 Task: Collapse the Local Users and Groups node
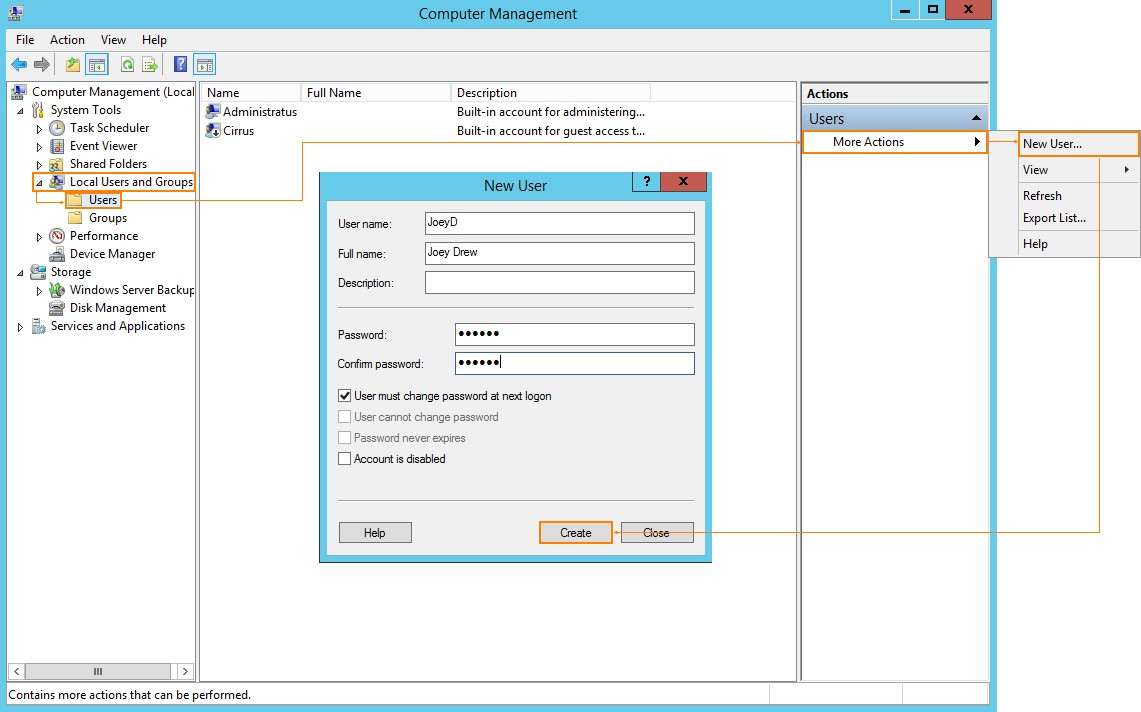(39, 183)
